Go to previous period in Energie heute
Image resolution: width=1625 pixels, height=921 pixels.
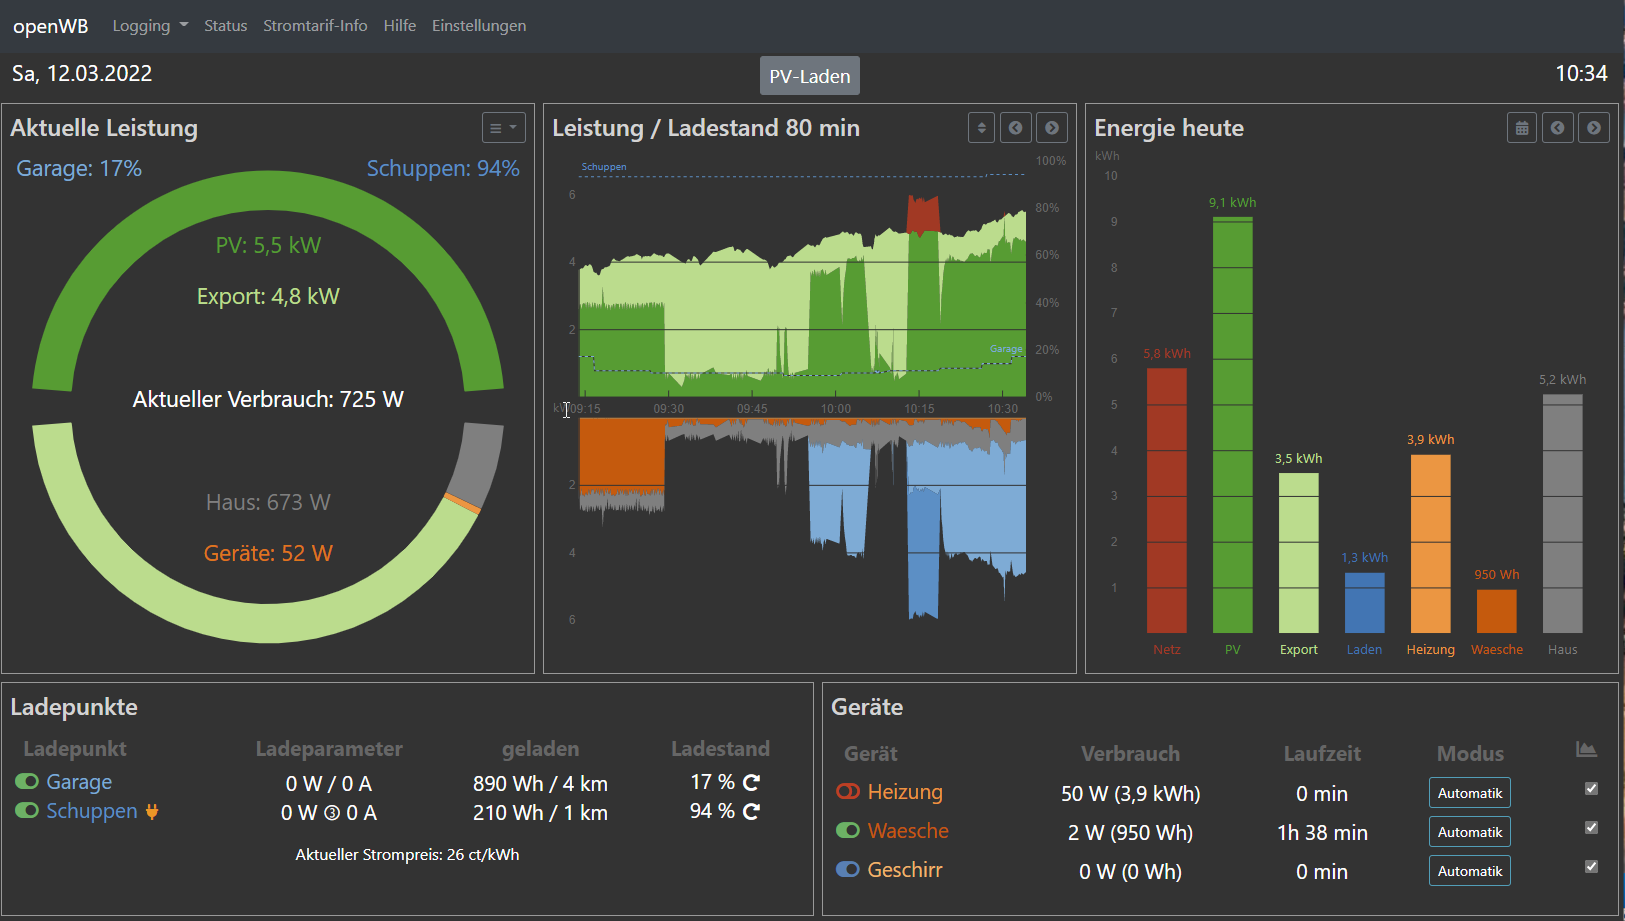pyautogui.click(x=1557, y=128)
